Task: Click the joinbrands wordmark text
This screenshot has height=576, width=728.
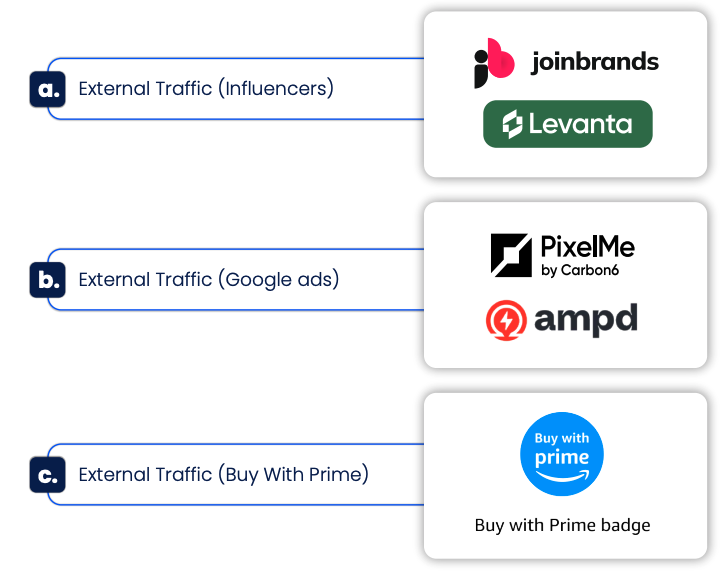Action: coord(595,62)
